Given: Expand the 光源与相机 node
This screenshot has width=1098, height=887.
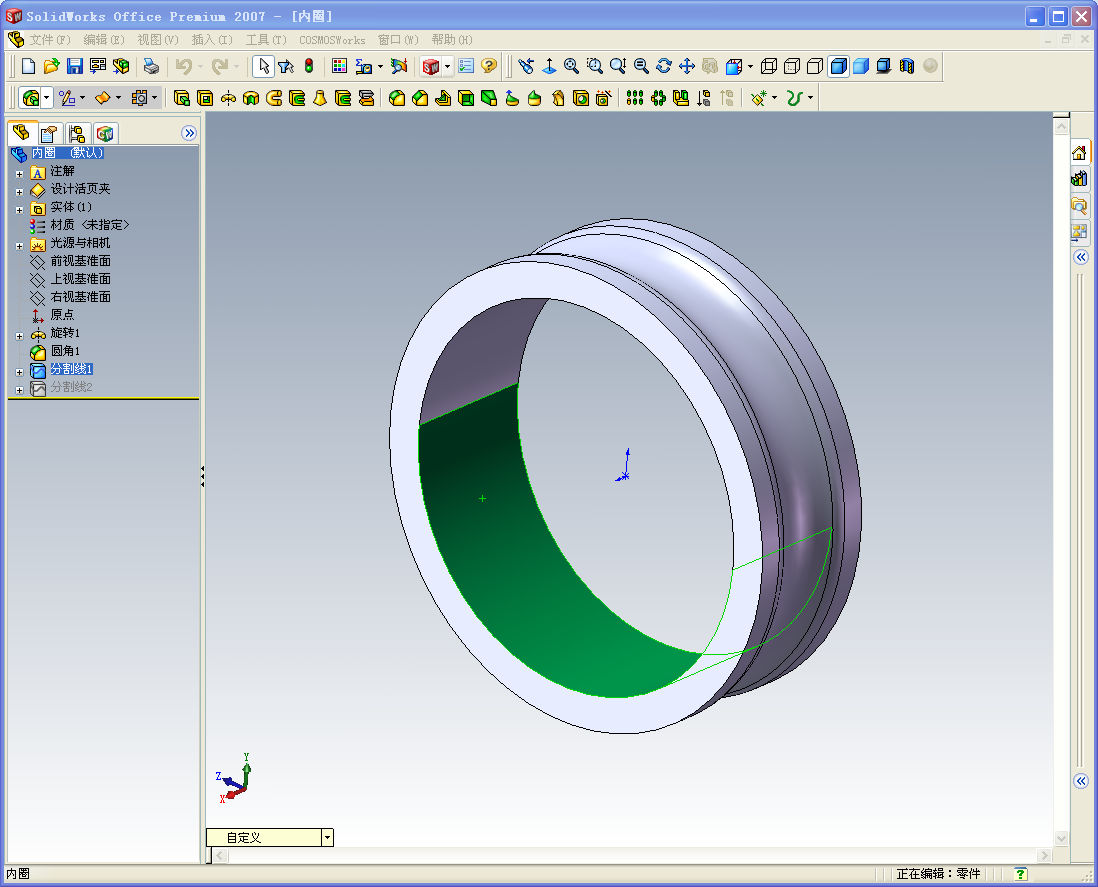Looking at the screenshot, I should (20, 245).
